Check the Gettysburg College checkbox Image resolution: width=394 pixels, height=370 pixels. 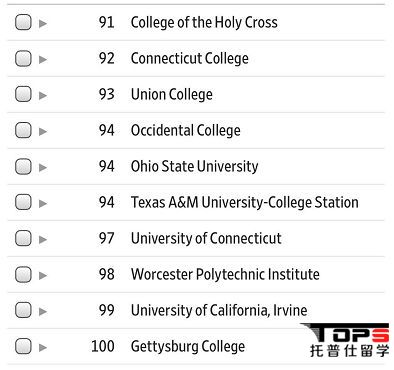coord(23,346)
